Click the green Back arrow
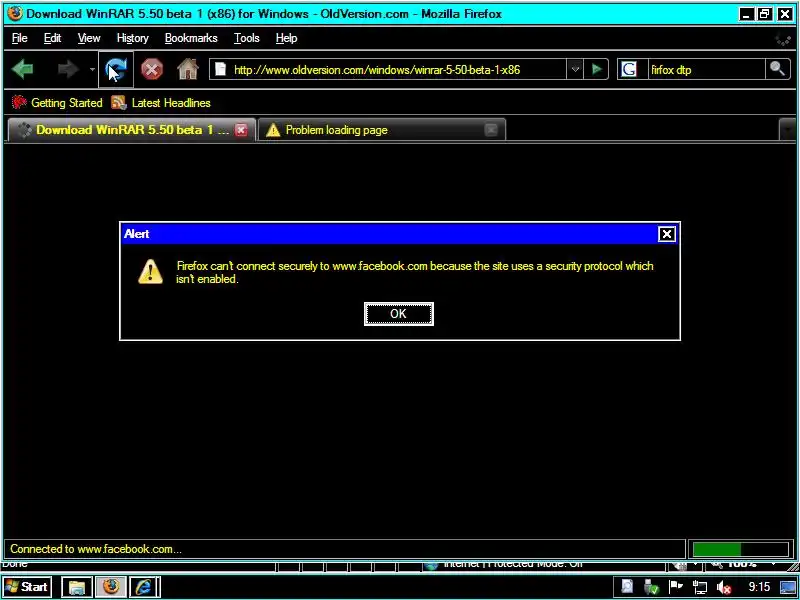The width and height of the screenshot is (800, 600). (22, 69)
